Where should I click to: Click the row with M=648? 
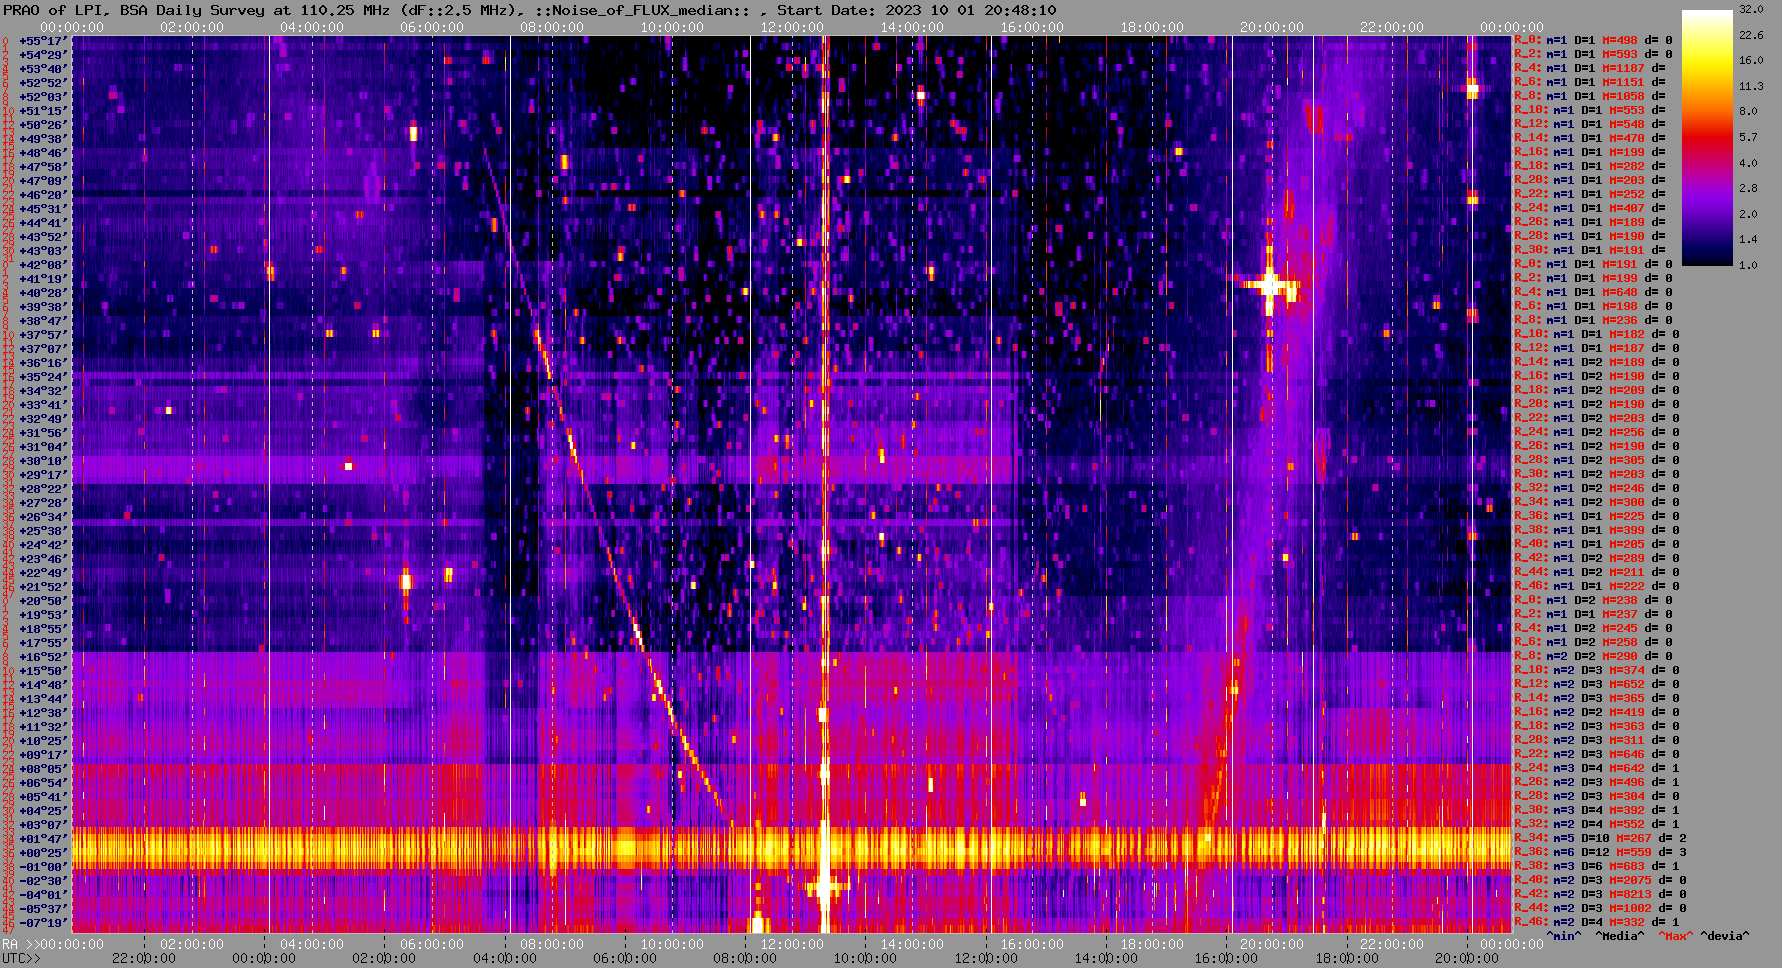pos(1597,292)
